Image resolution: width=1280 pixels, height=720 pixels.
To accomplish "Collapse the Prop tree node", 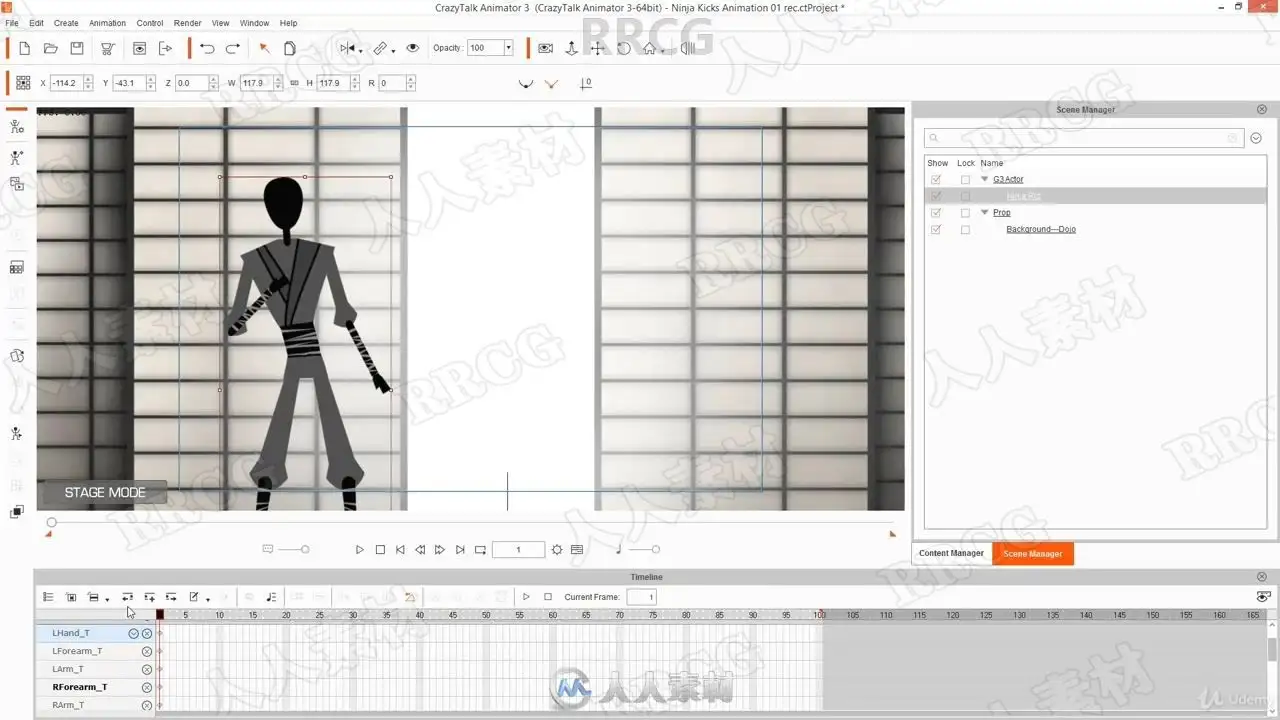I will 984,213.
